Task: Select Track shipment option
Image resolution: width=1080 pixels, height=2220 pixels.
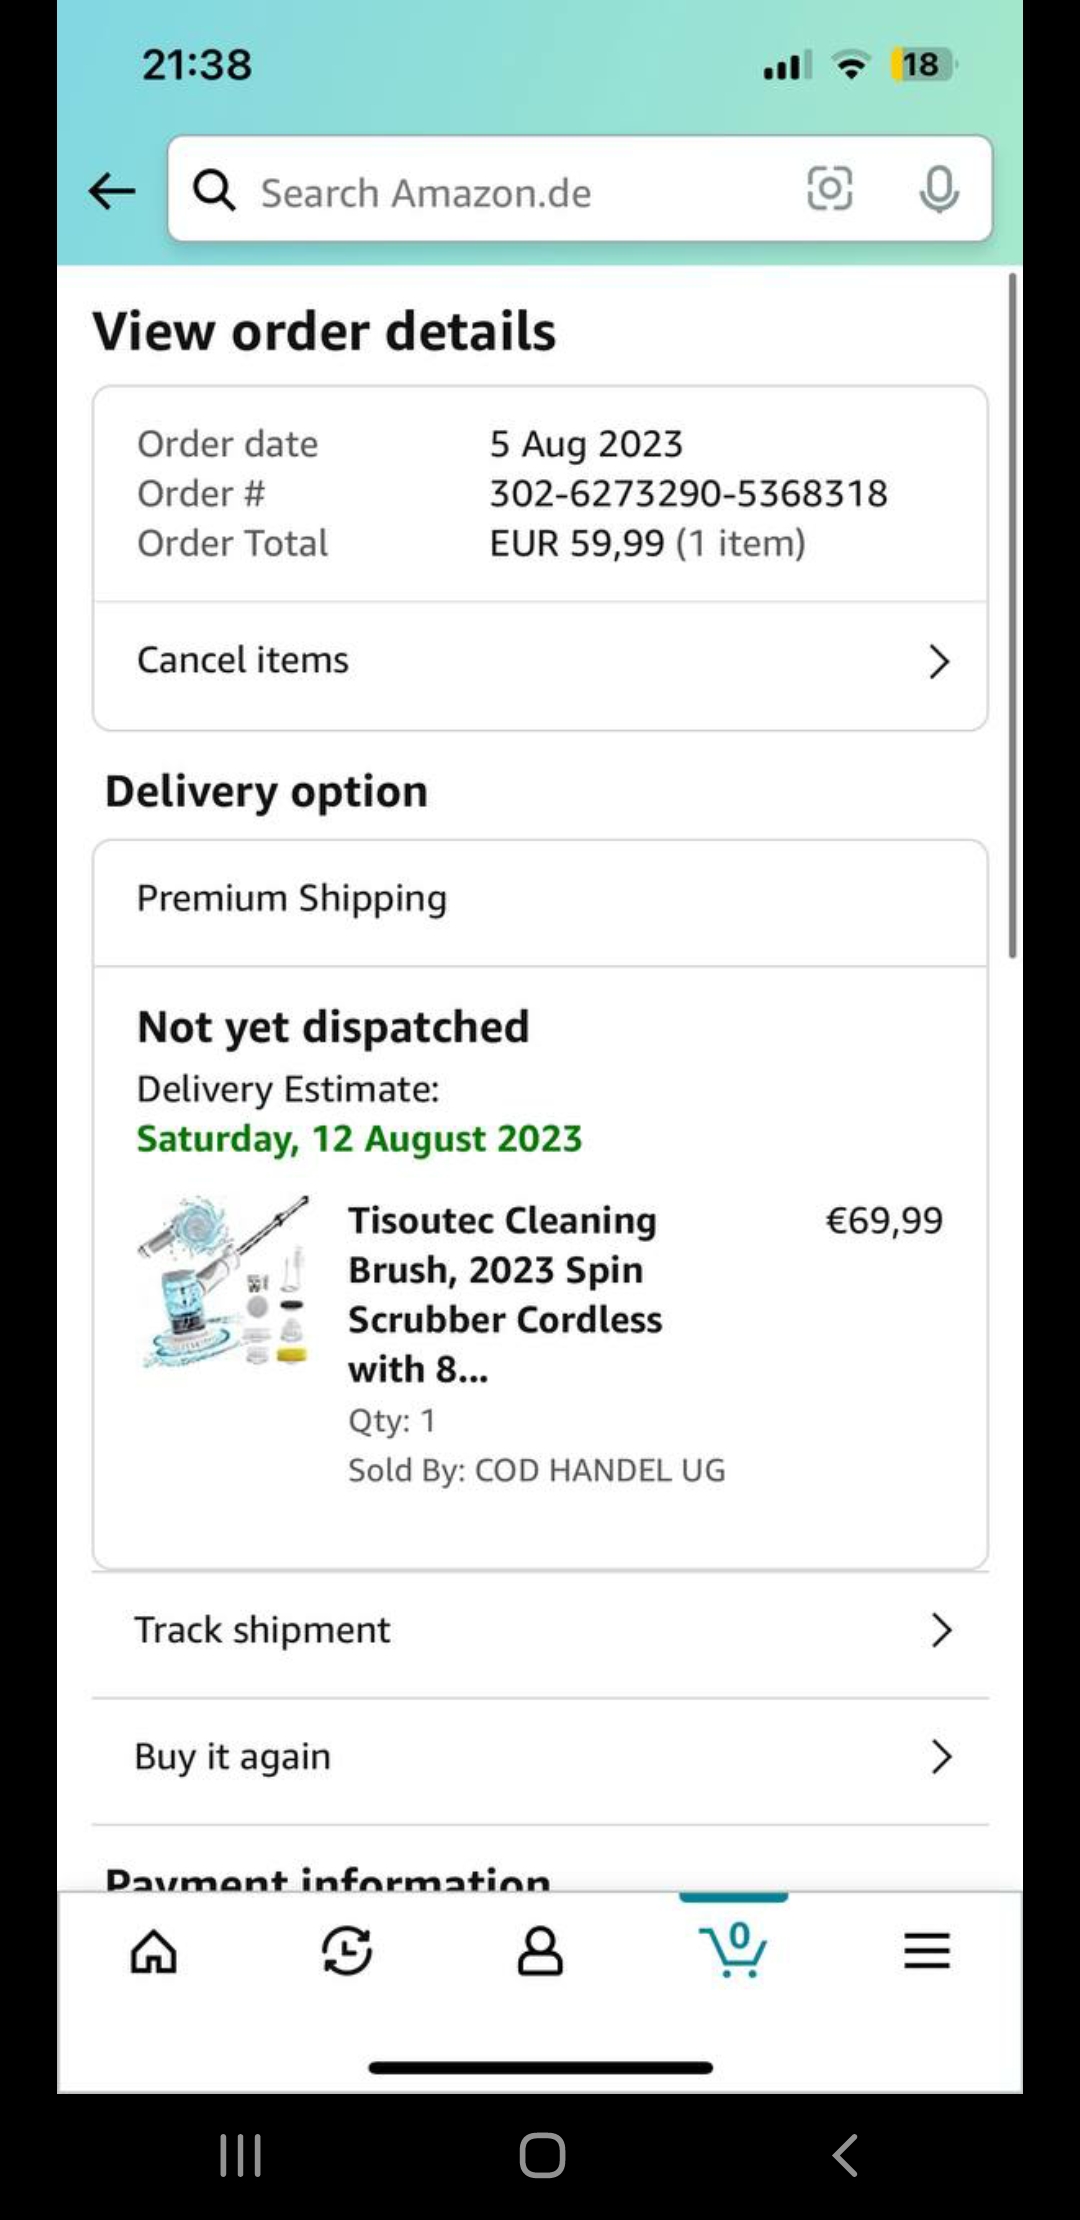Action: (x=262, y=1630)
